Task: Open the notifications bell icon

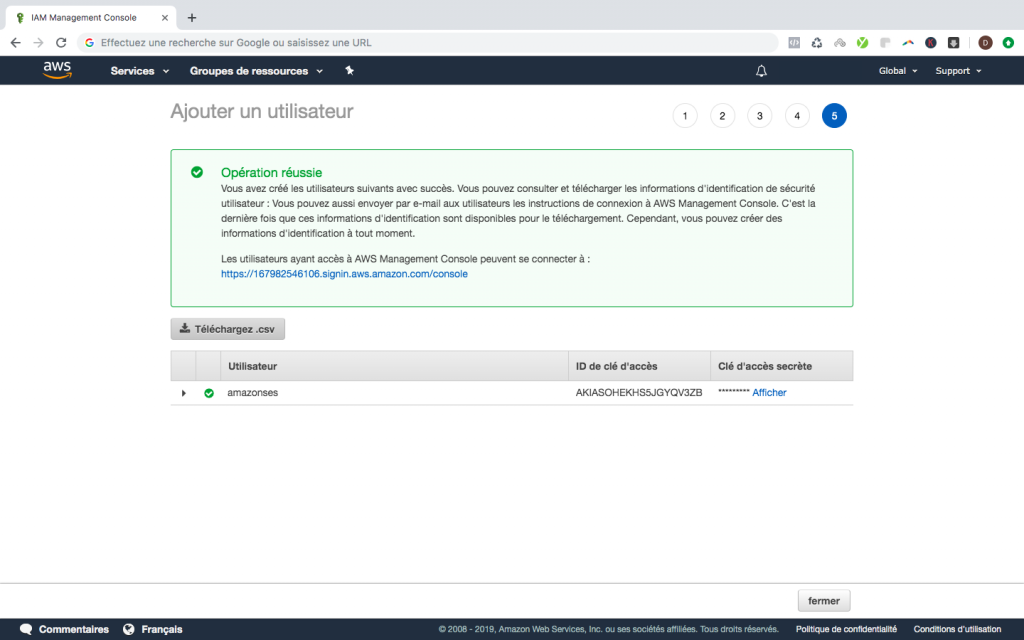Action: coord(761,71)
